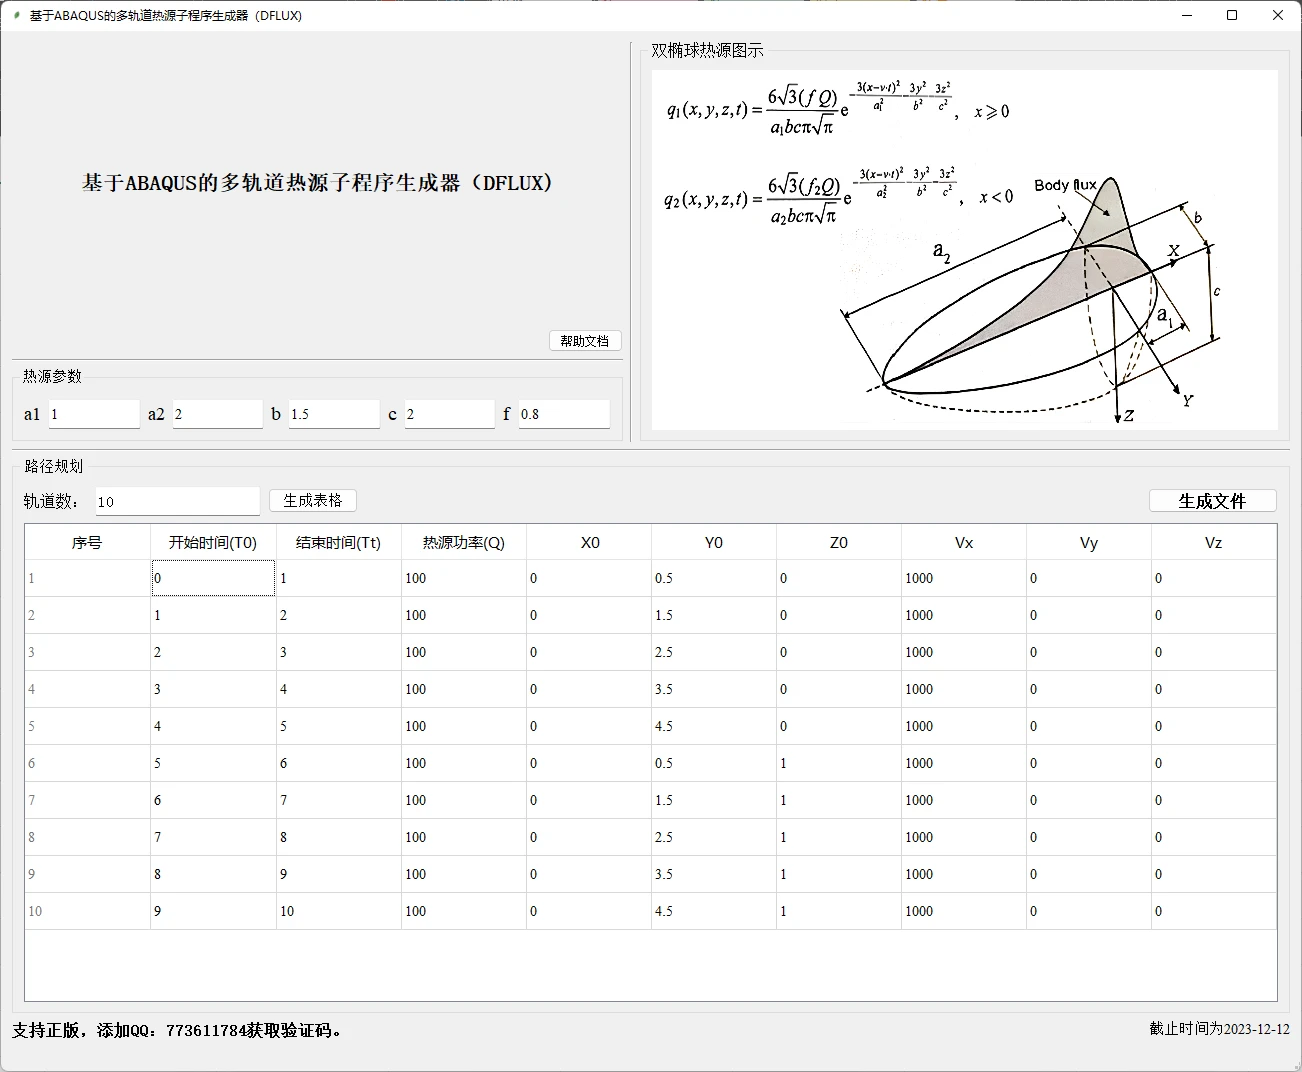Focus the a1 parameter input field
The width and height of the screenshot is (1302, 1072).
click(94, 414)
